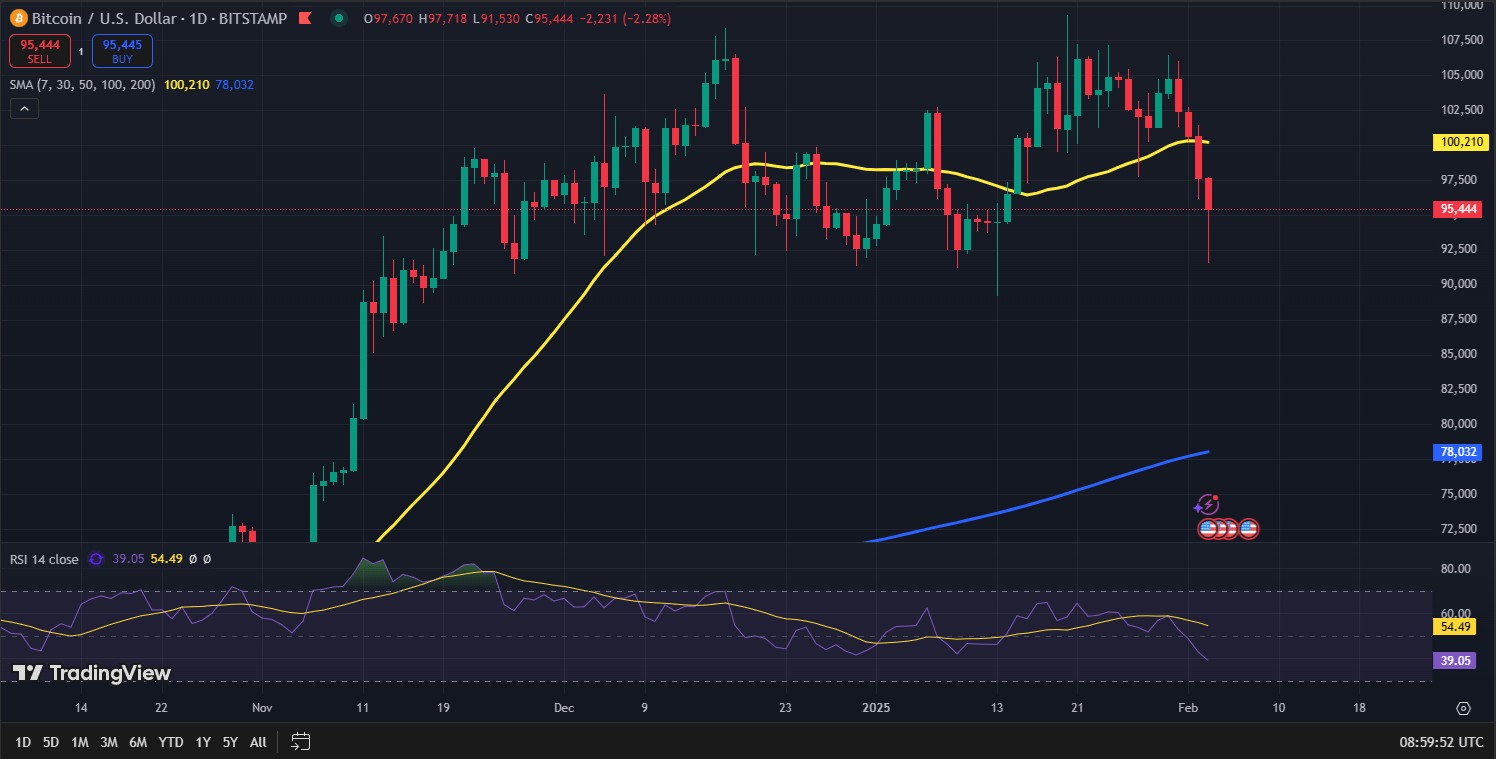This screenshot has width=1496, height=759.
Task: Click the orange Bitcoin logo icon
Action: click(19, 19)
